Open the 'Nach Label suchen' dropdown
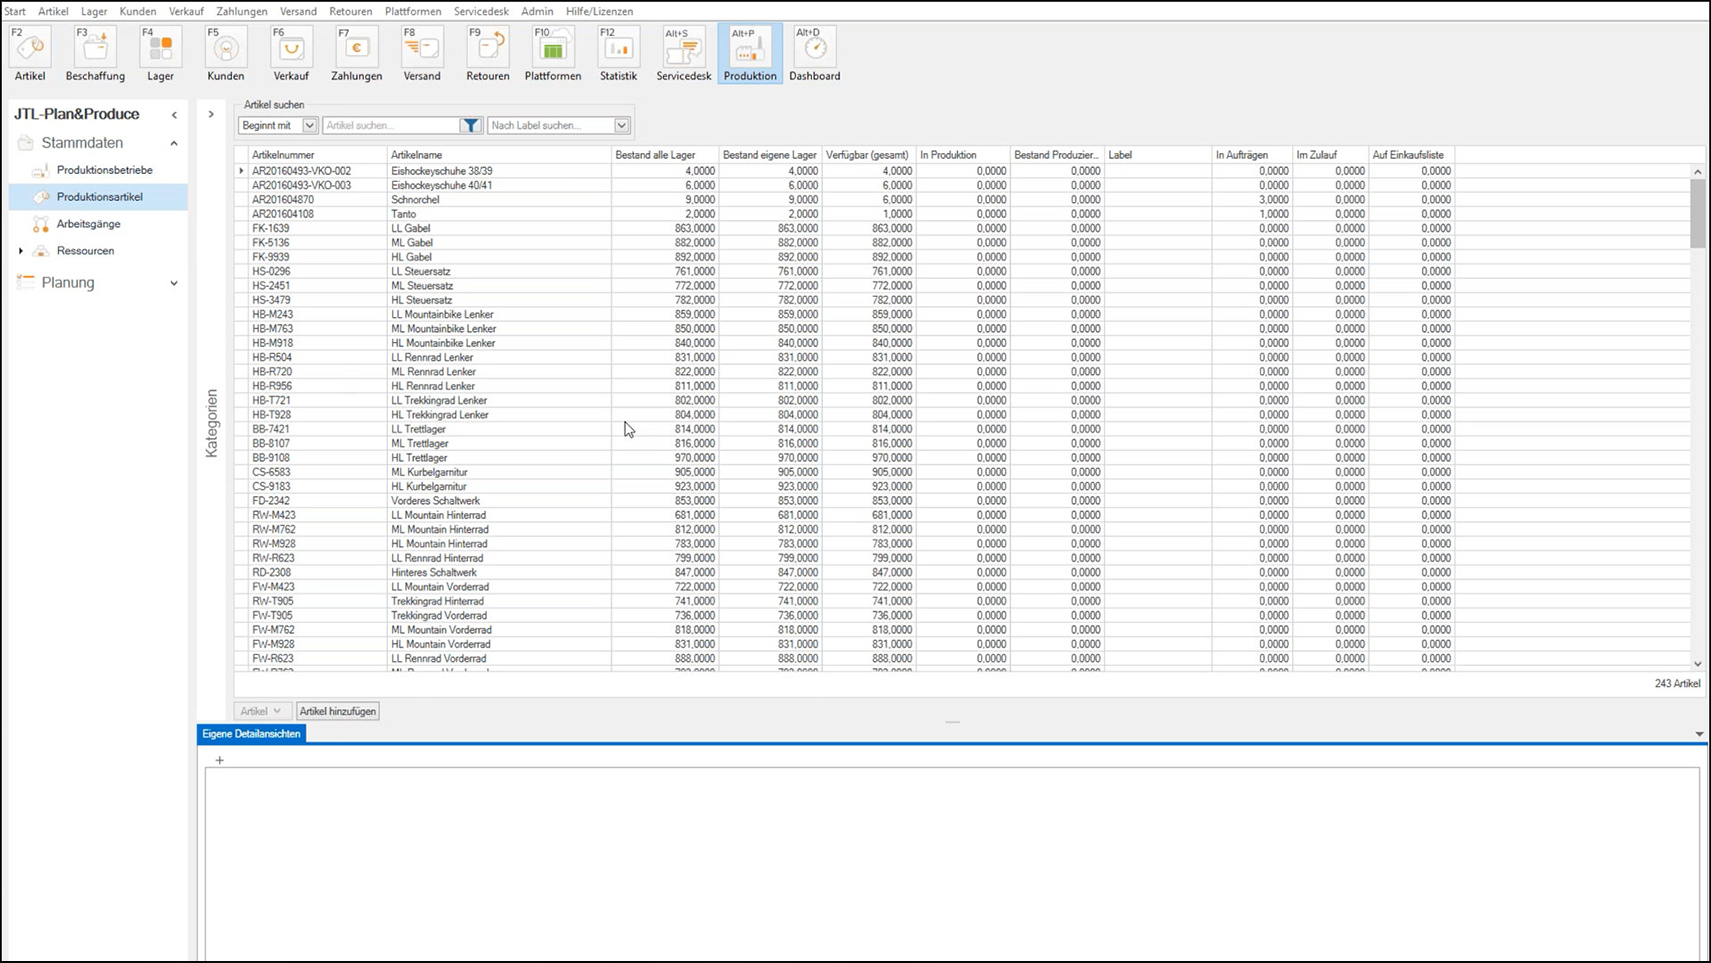Viewport: 1711px width, 963px height. 621,125
